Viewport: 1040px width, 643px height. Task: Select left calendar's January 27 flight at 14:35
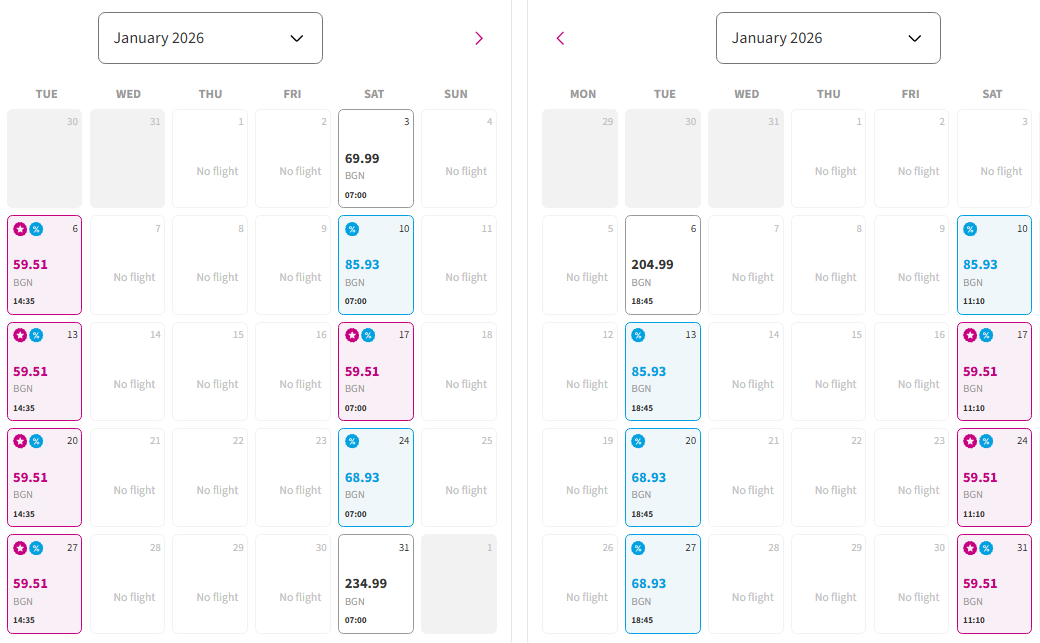pyautogui.click(x=44, y=584)
